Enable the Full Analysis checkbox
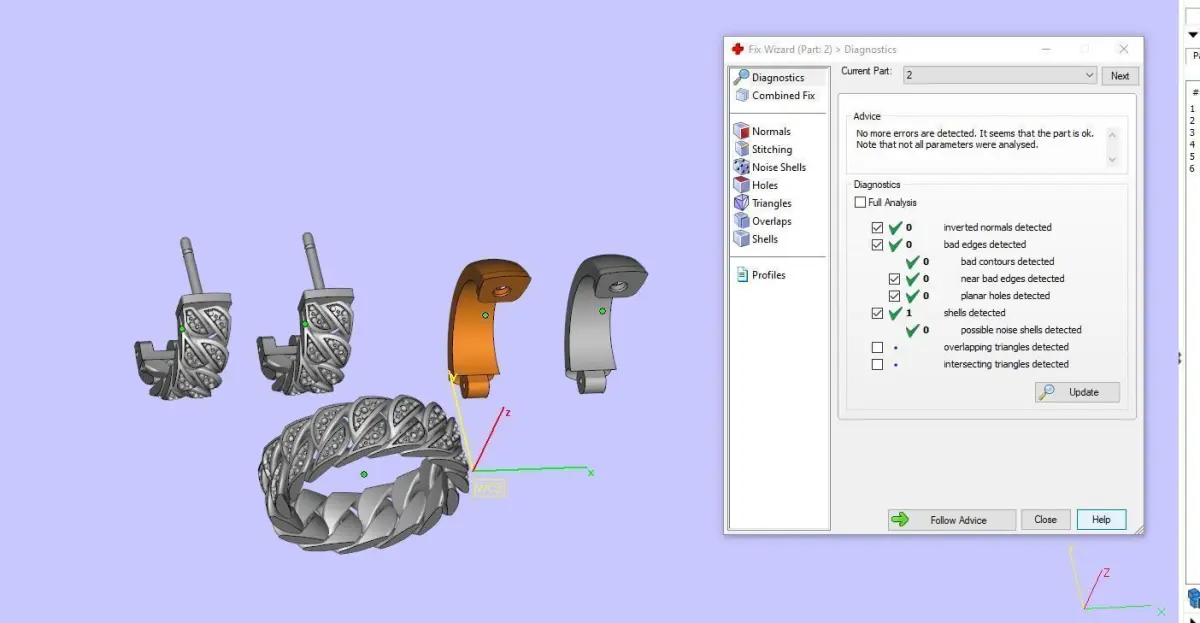 [860, 203]
